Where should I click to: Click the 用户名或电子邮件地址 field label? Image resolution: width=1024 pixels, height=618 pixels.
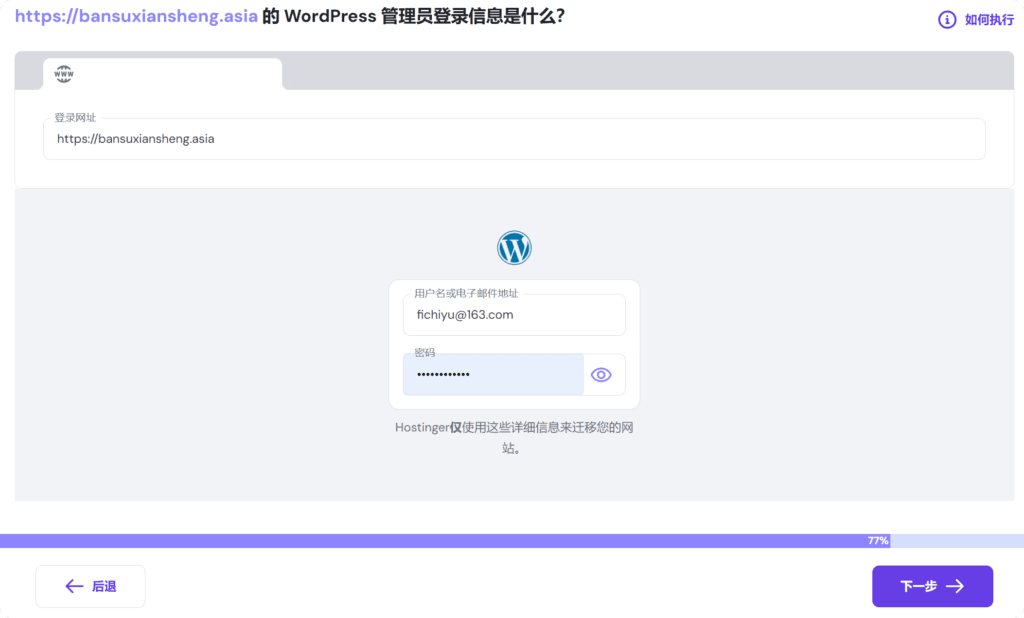coord(466,294)
